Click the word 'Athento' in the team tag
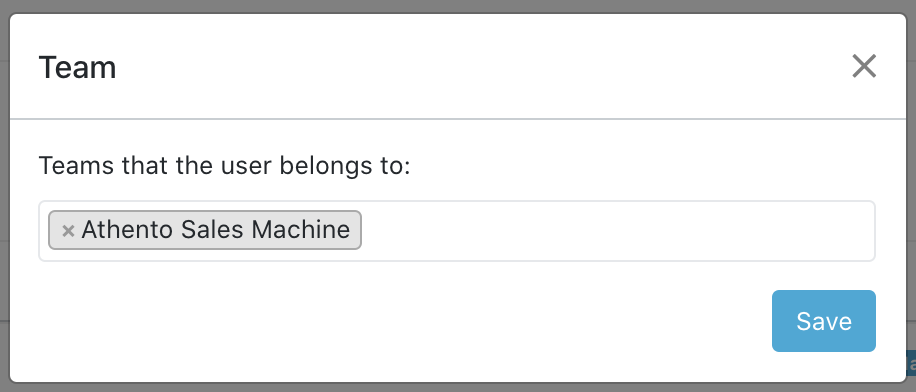916x392 pixels. (x=127, y=230)
